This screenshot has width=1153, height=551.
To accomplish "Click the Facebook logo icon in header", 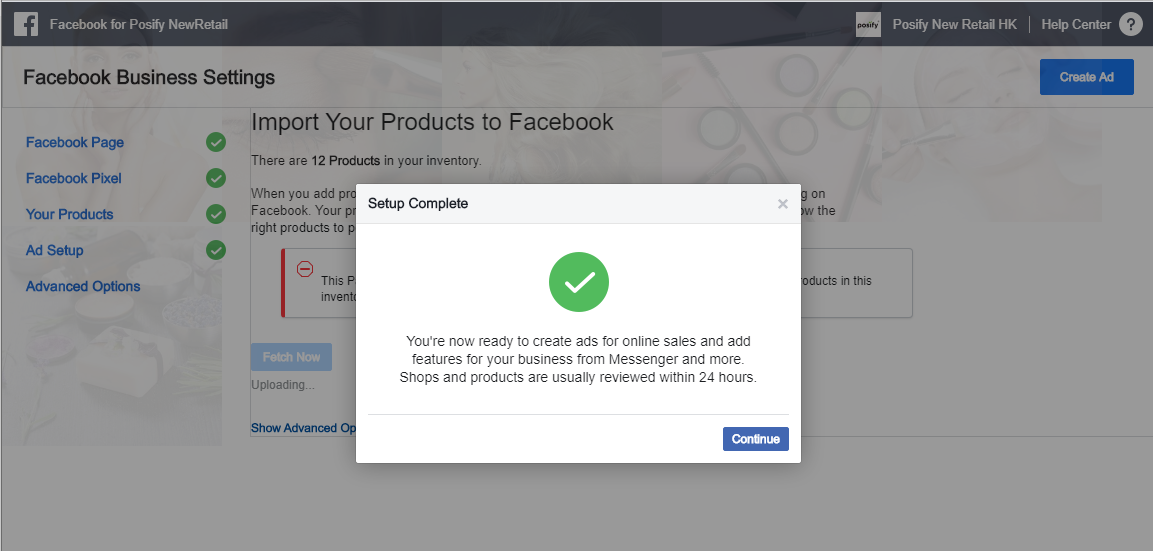I will [26, 24].
